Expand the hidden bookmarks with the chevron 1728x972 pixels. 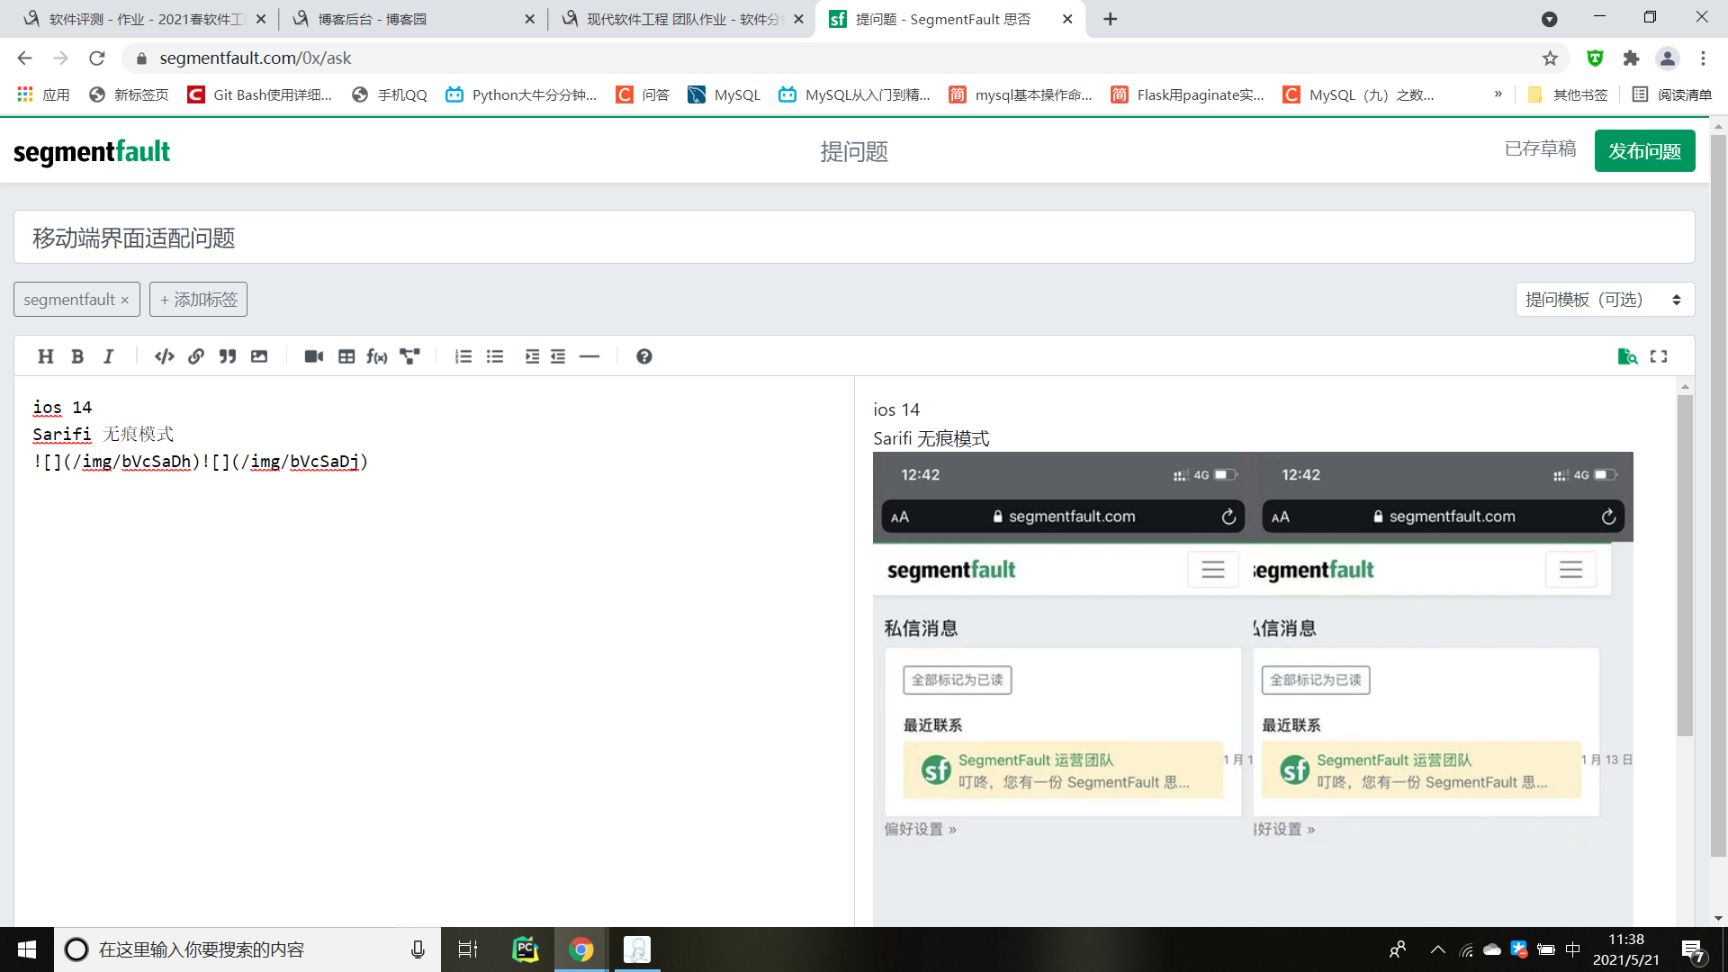[x=1498, y=94]
